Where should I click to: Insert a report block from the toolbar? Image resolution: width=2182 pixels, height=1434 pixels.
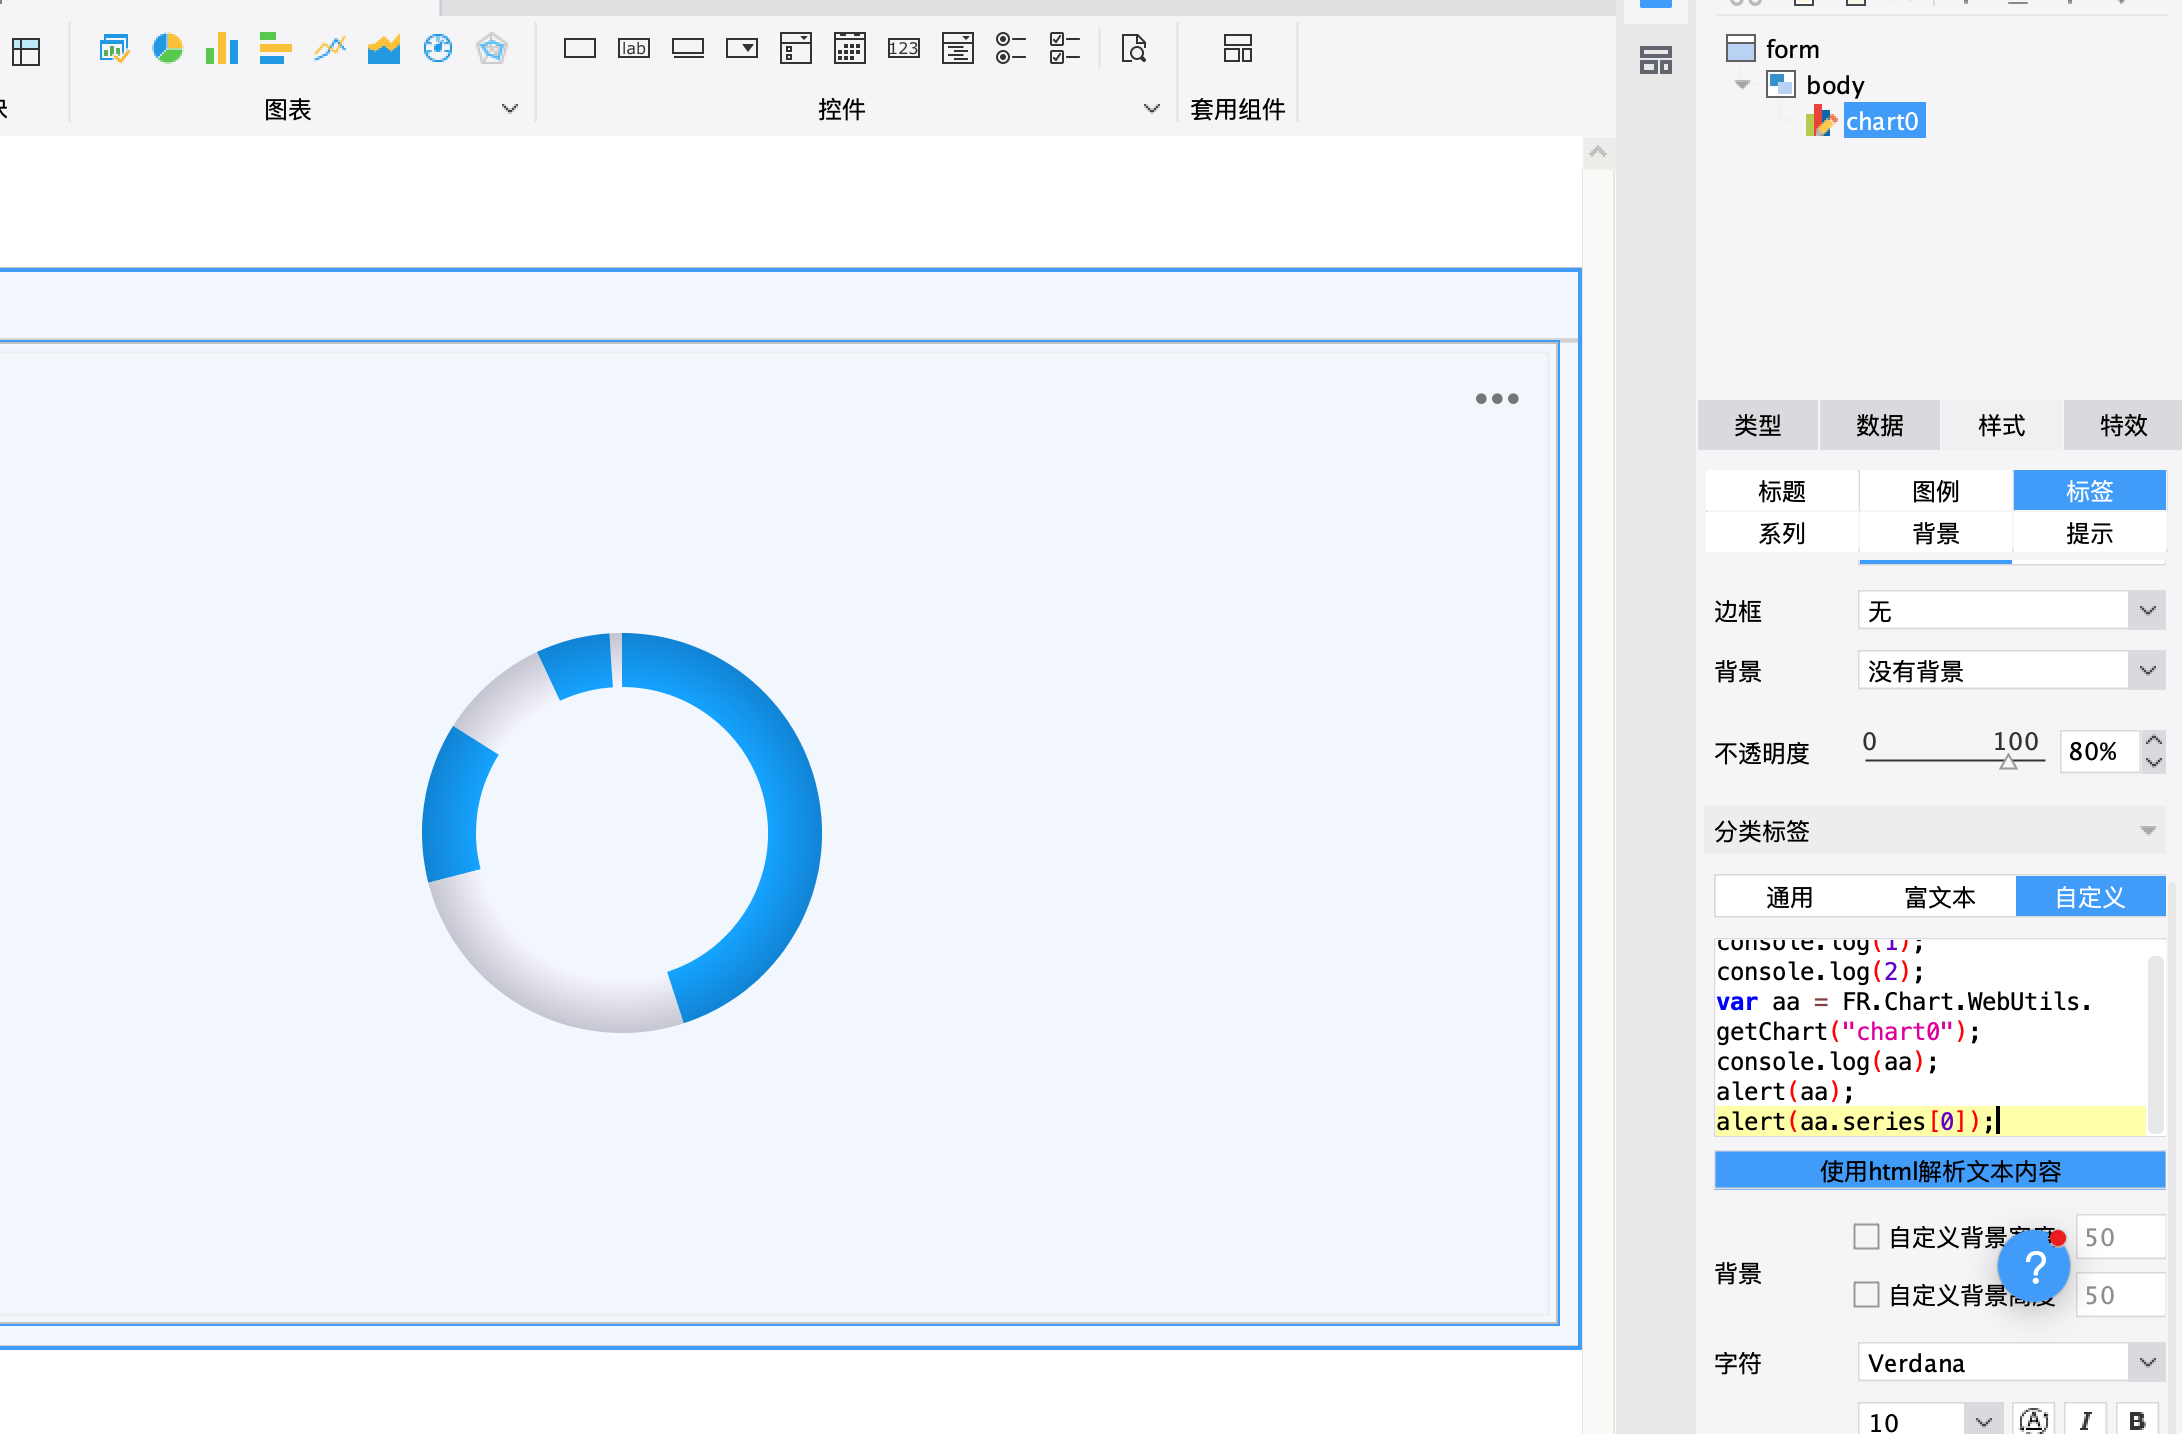point(25,50)
